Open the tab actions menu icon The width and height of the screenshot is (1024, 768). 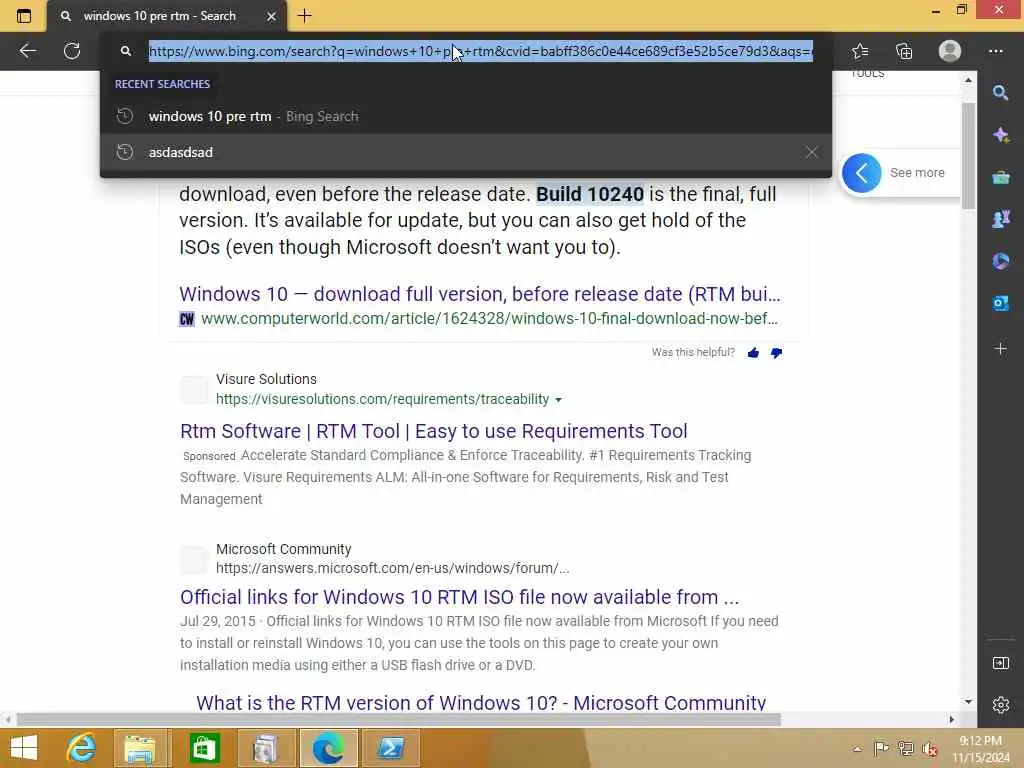click(24, 16)
